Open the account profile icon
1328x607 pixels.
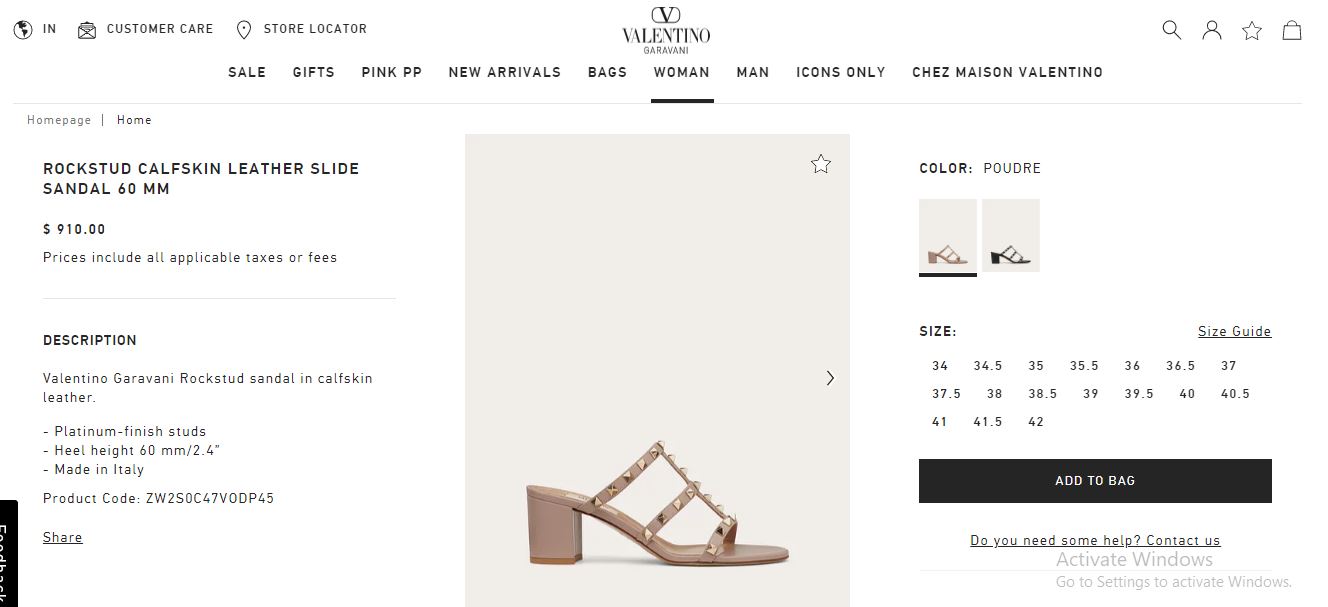pos(1212,30)
